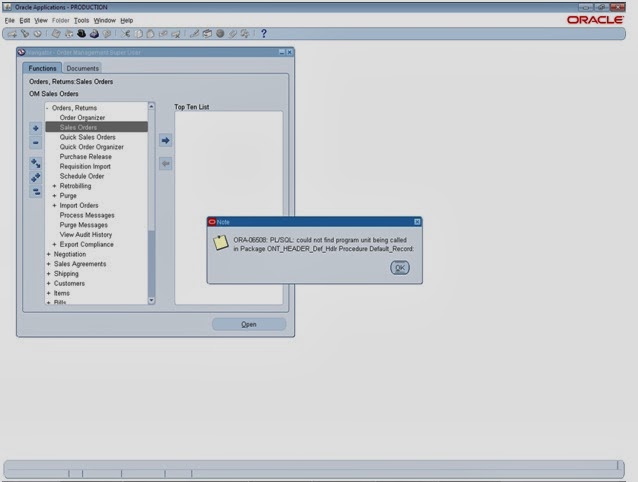Select Purchase Release in the tree

click(85, 157)
